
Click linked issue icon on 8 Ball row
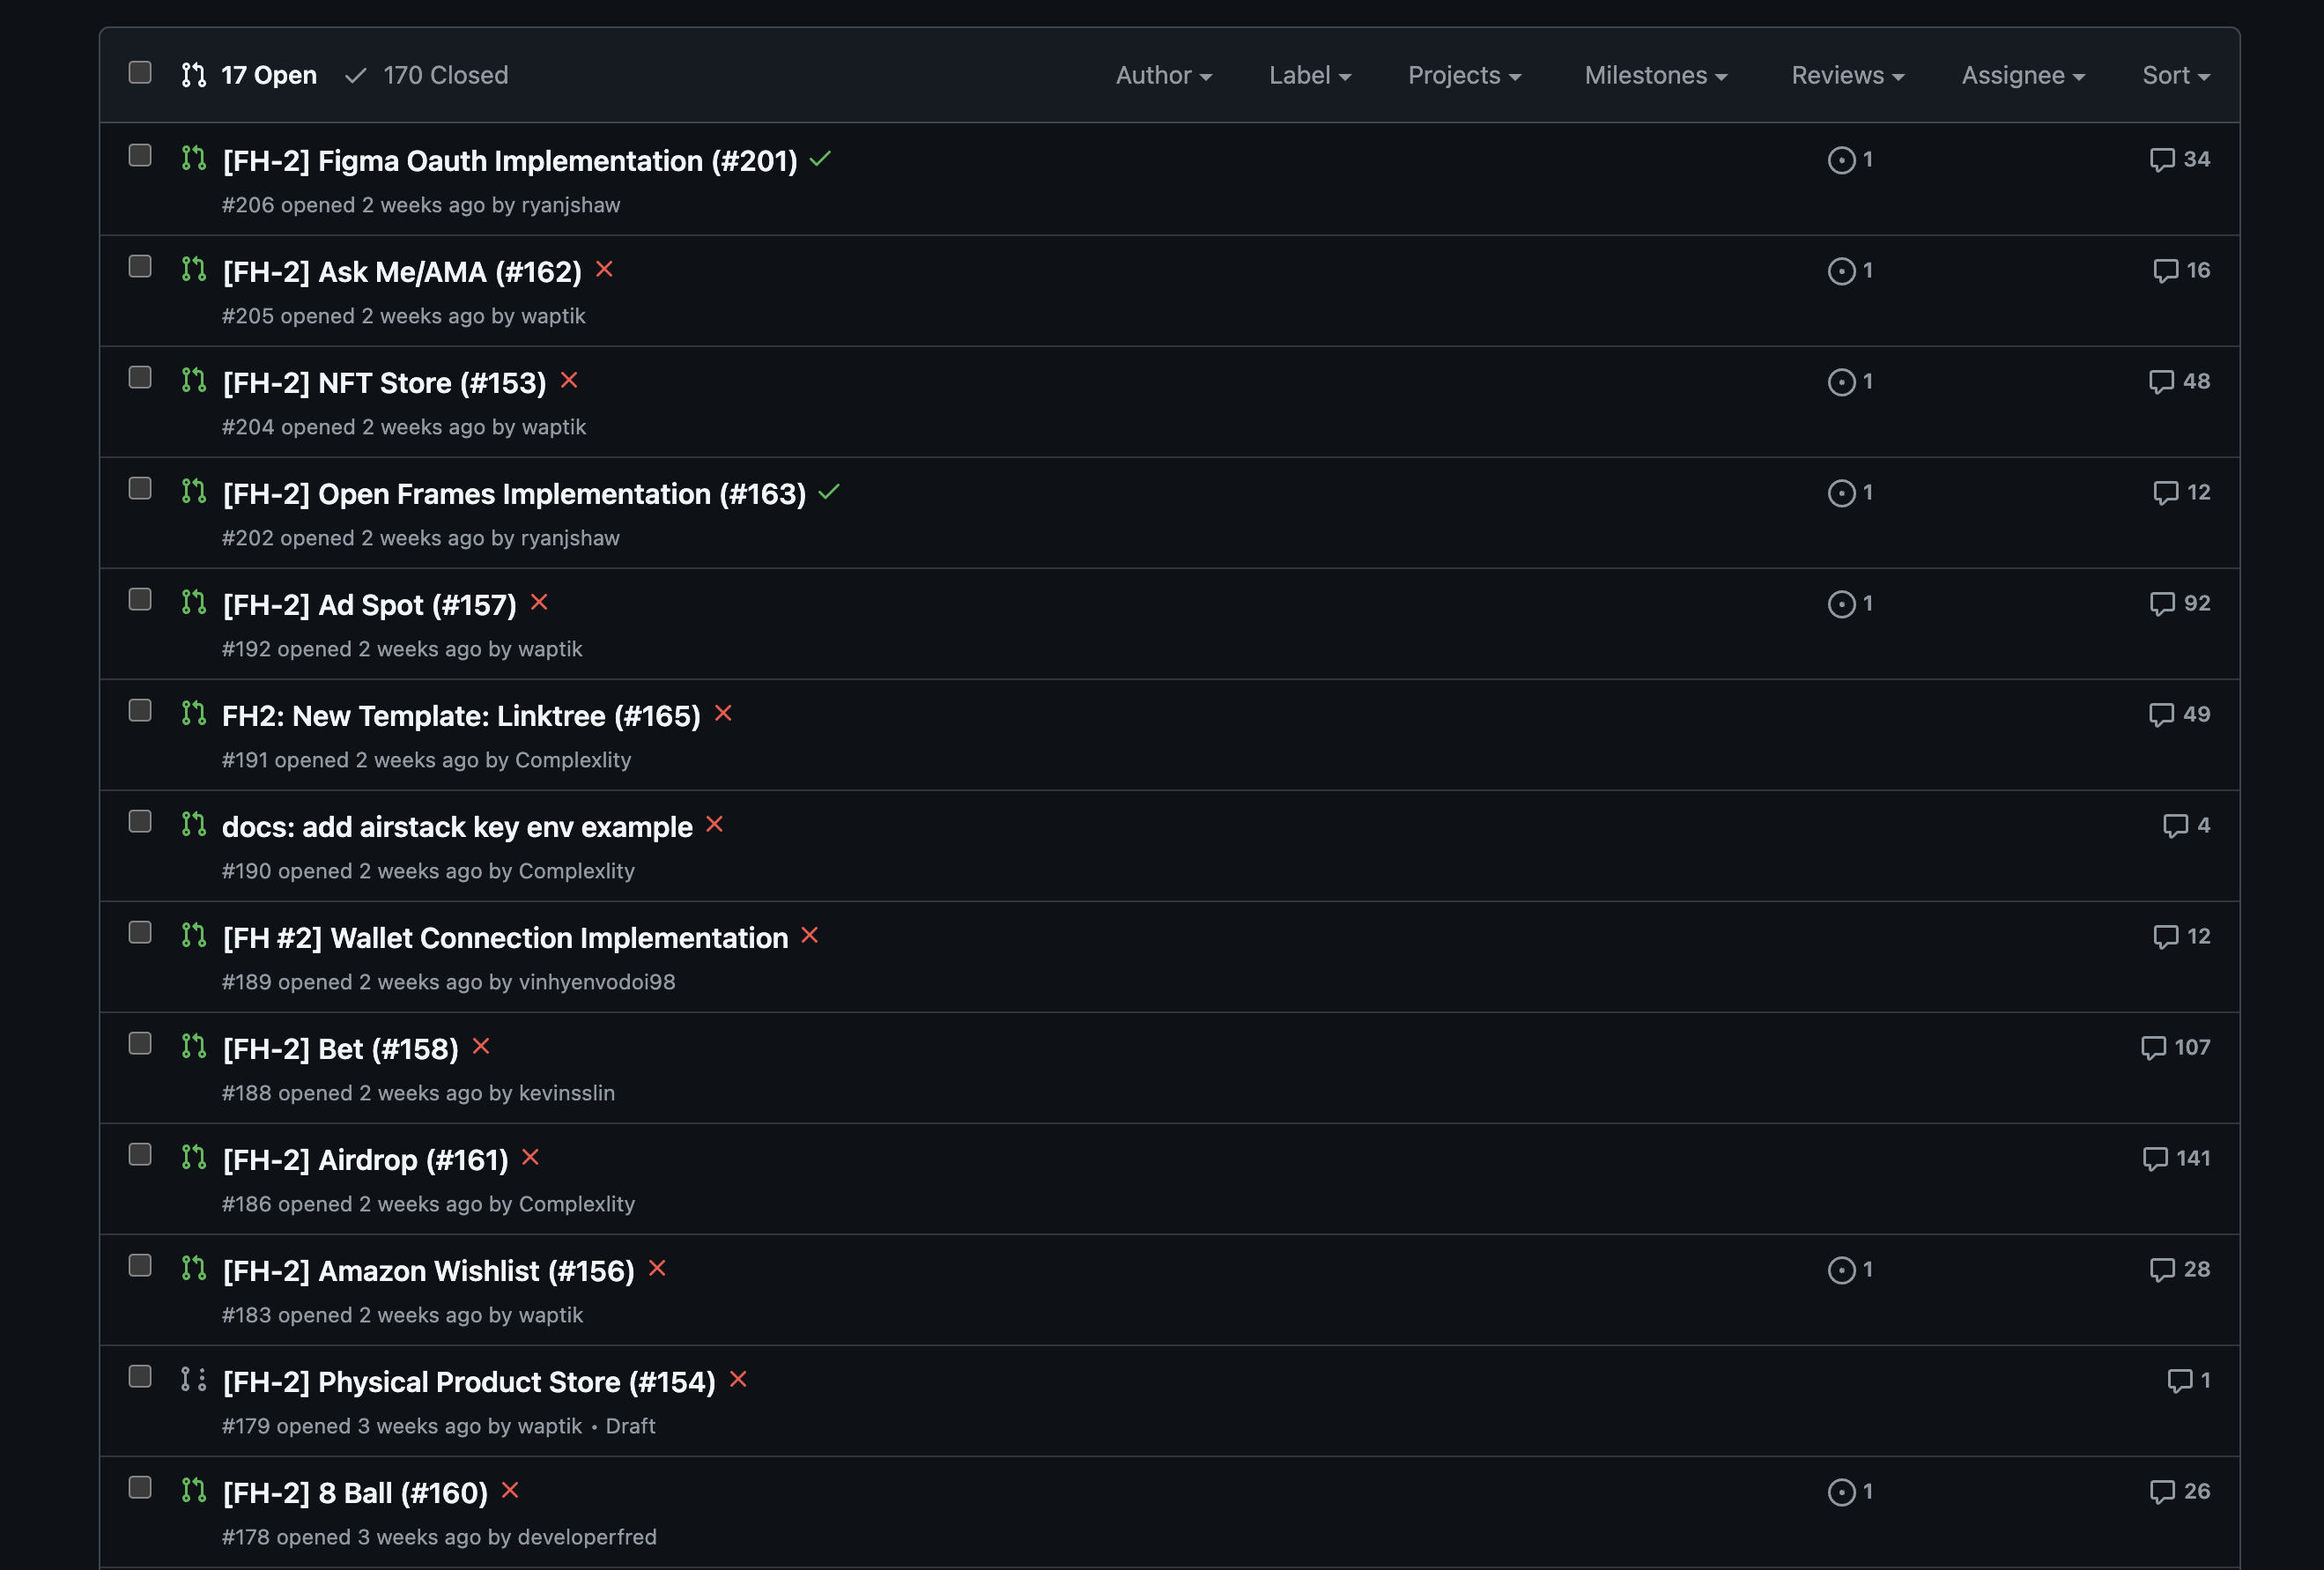[1850, 1492]
